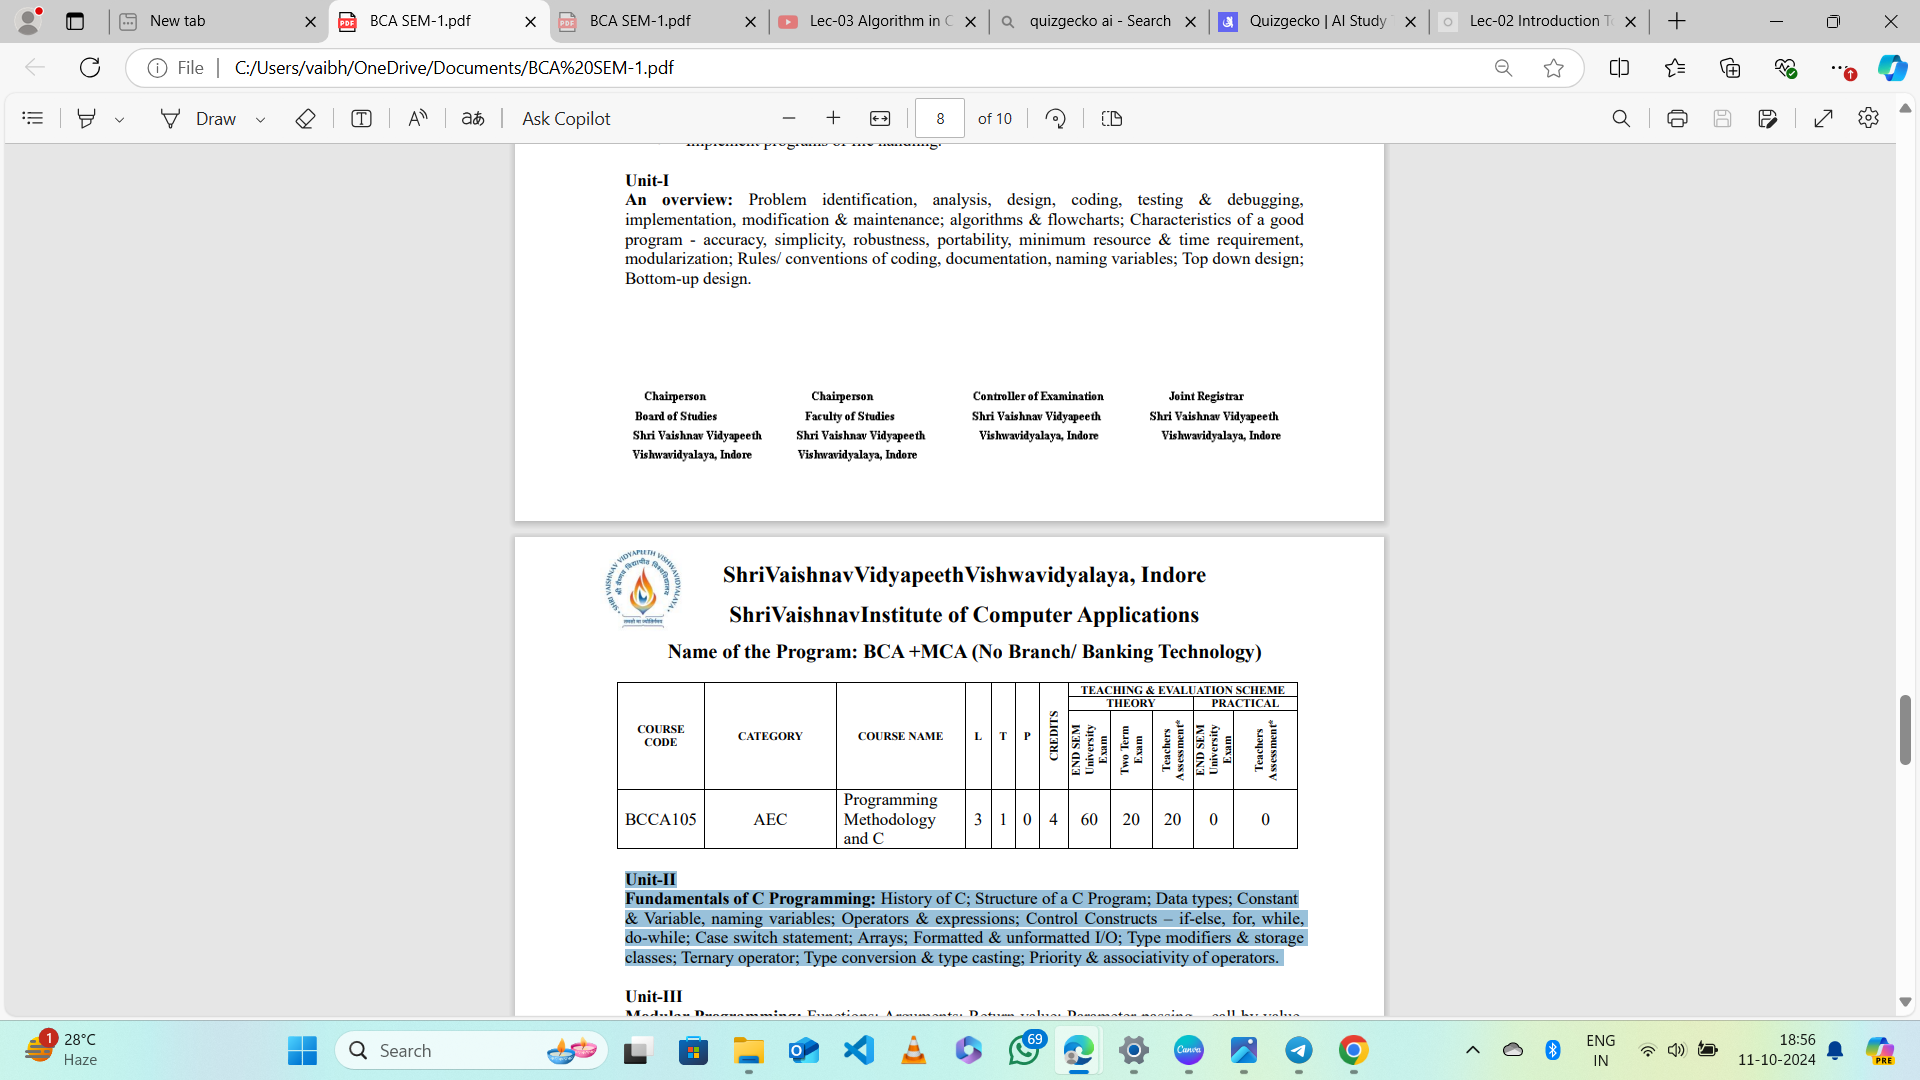Toggle the Draw tool dropdown arrow

[260, 119]
